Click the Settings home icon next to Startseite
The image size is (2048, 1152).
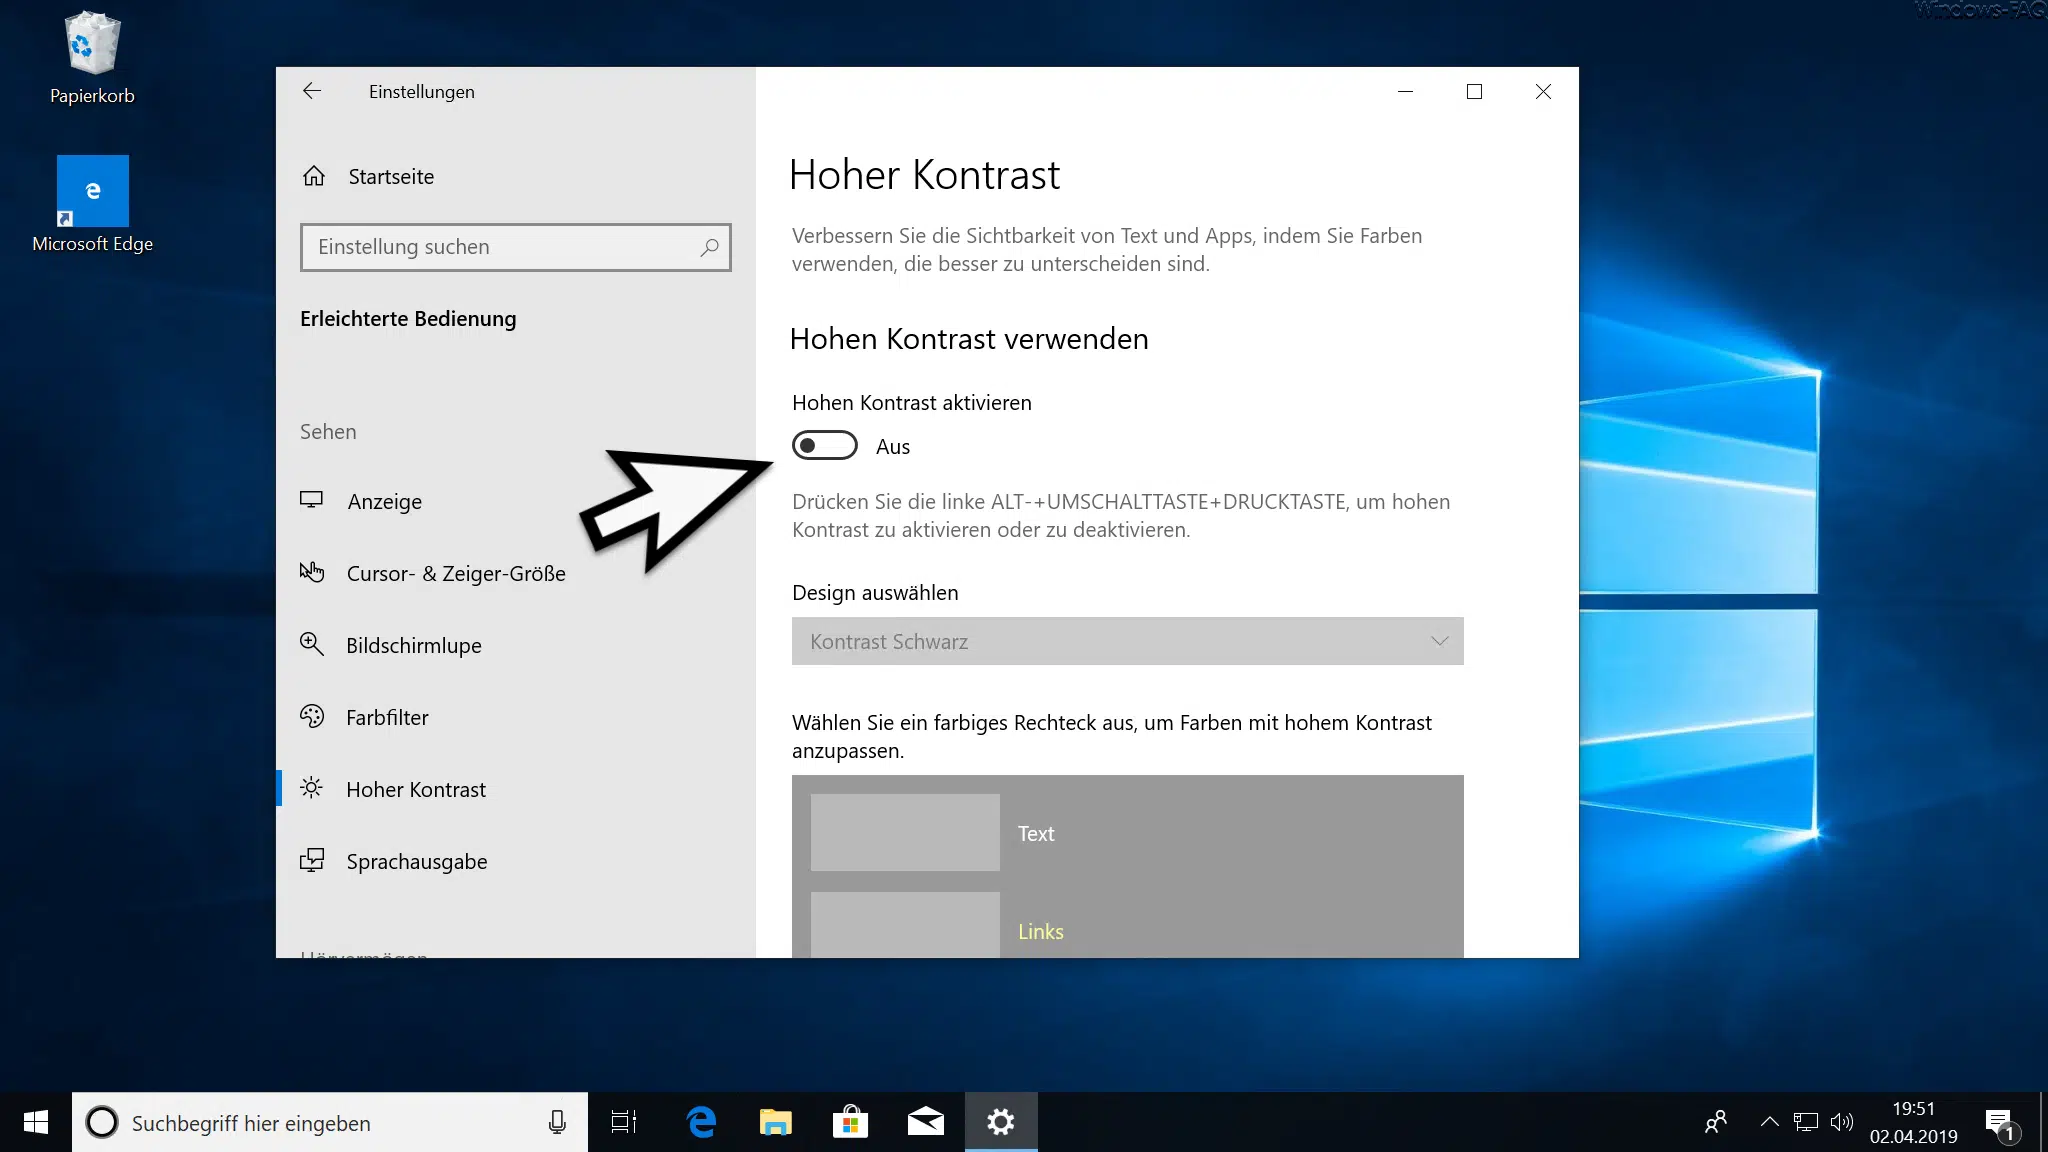point(313,176)
